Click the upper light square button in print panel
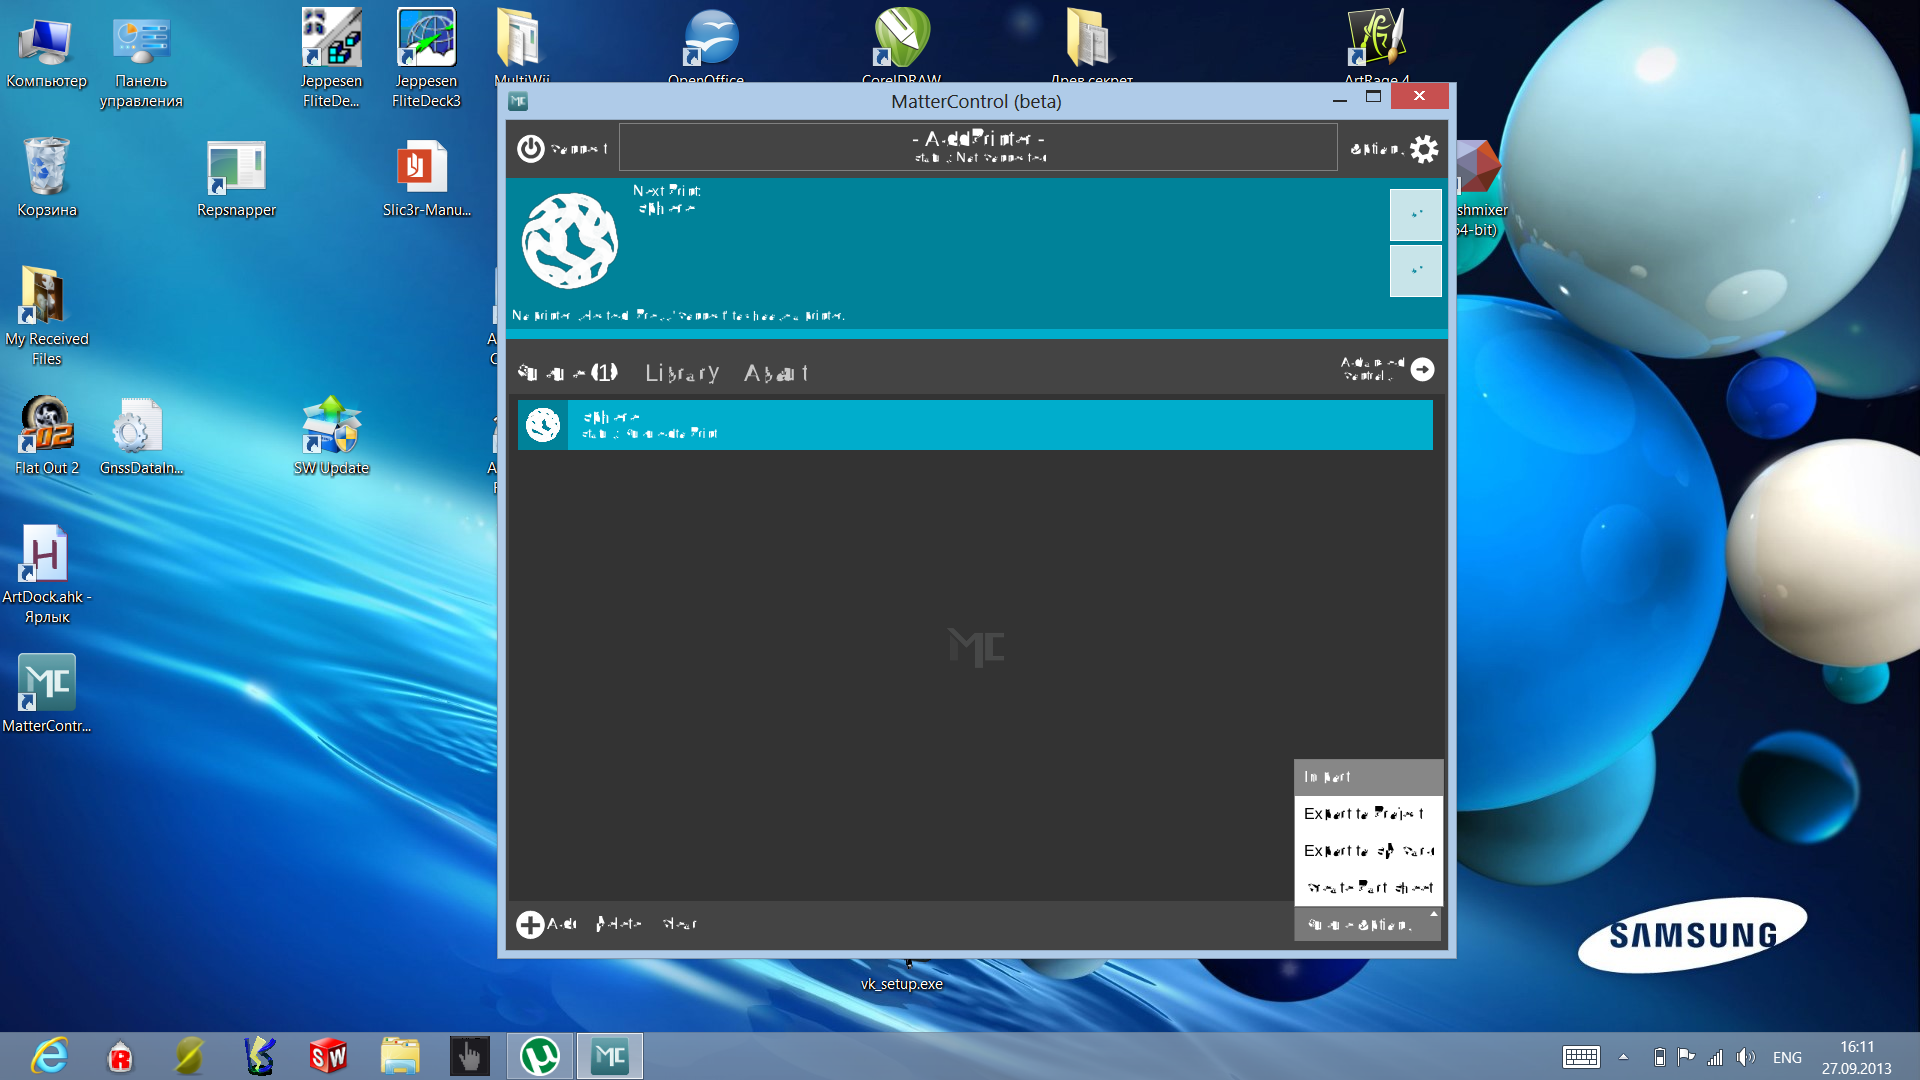1920x1080 pixels. 1415,214
